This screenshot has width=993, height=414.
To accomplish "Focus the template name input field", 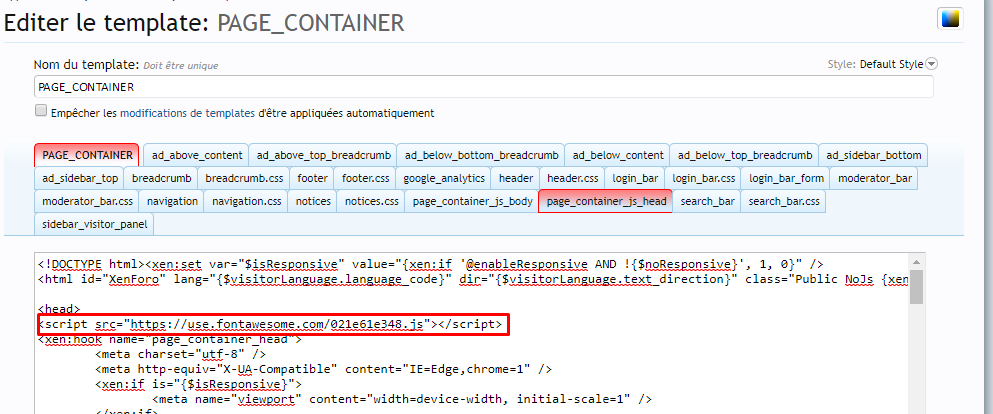I will pyautogui.click(x=483, y=87).
